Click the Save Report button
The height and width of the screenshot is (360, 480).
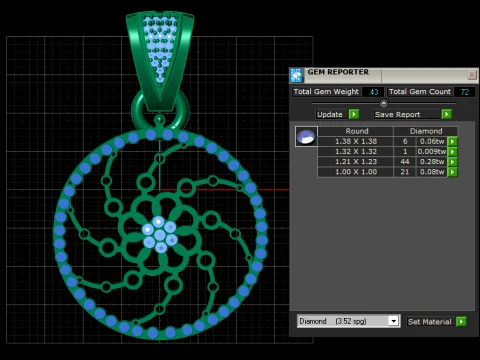[407, 114]
